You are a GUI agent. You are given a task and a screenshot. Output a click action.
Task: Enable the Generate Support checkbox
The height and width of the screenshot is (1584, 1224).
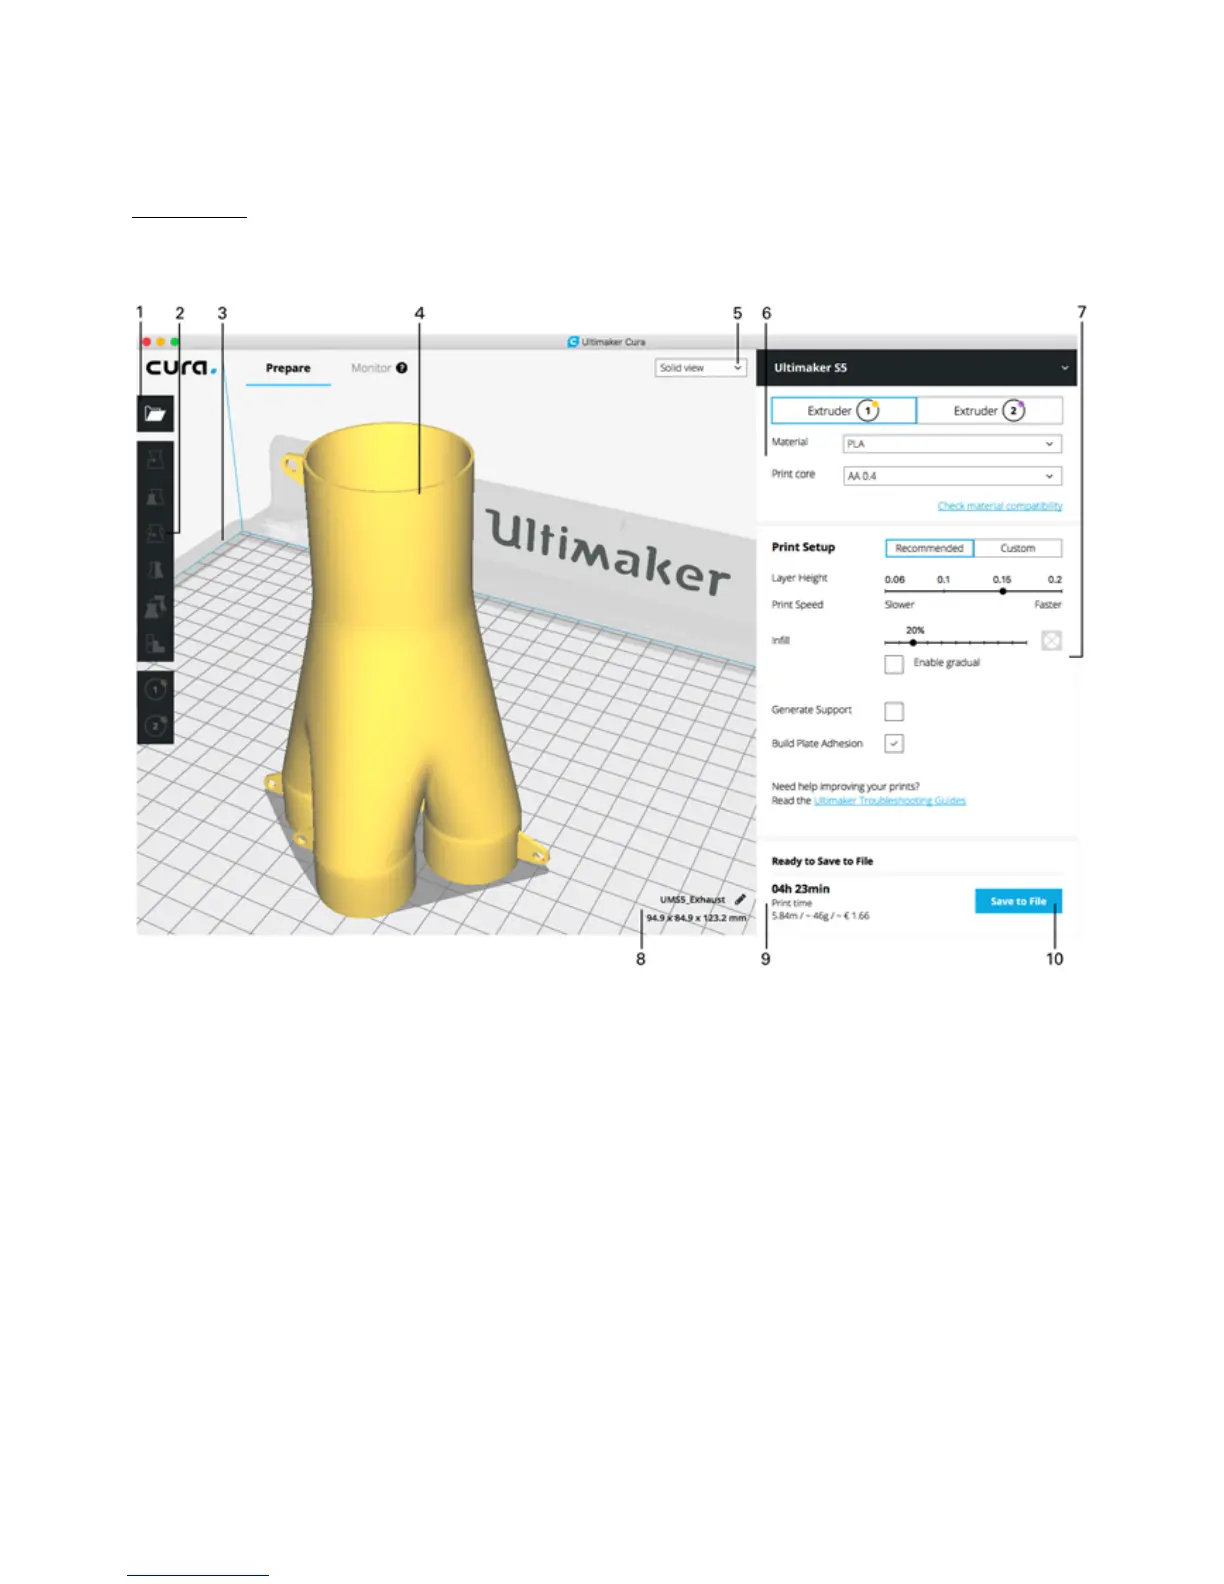(894, 711)
